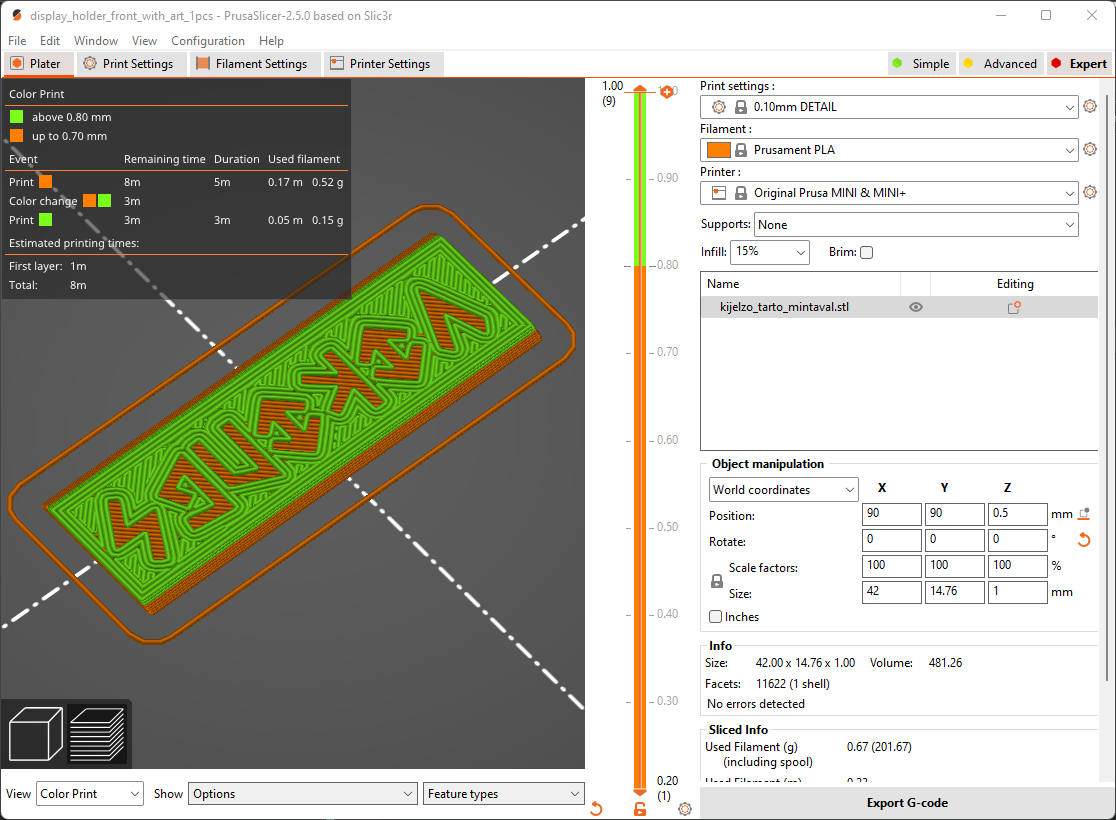Click lock icon beside Original Prusa MINI
This screenshot has width=1116, height=820.
741,193
